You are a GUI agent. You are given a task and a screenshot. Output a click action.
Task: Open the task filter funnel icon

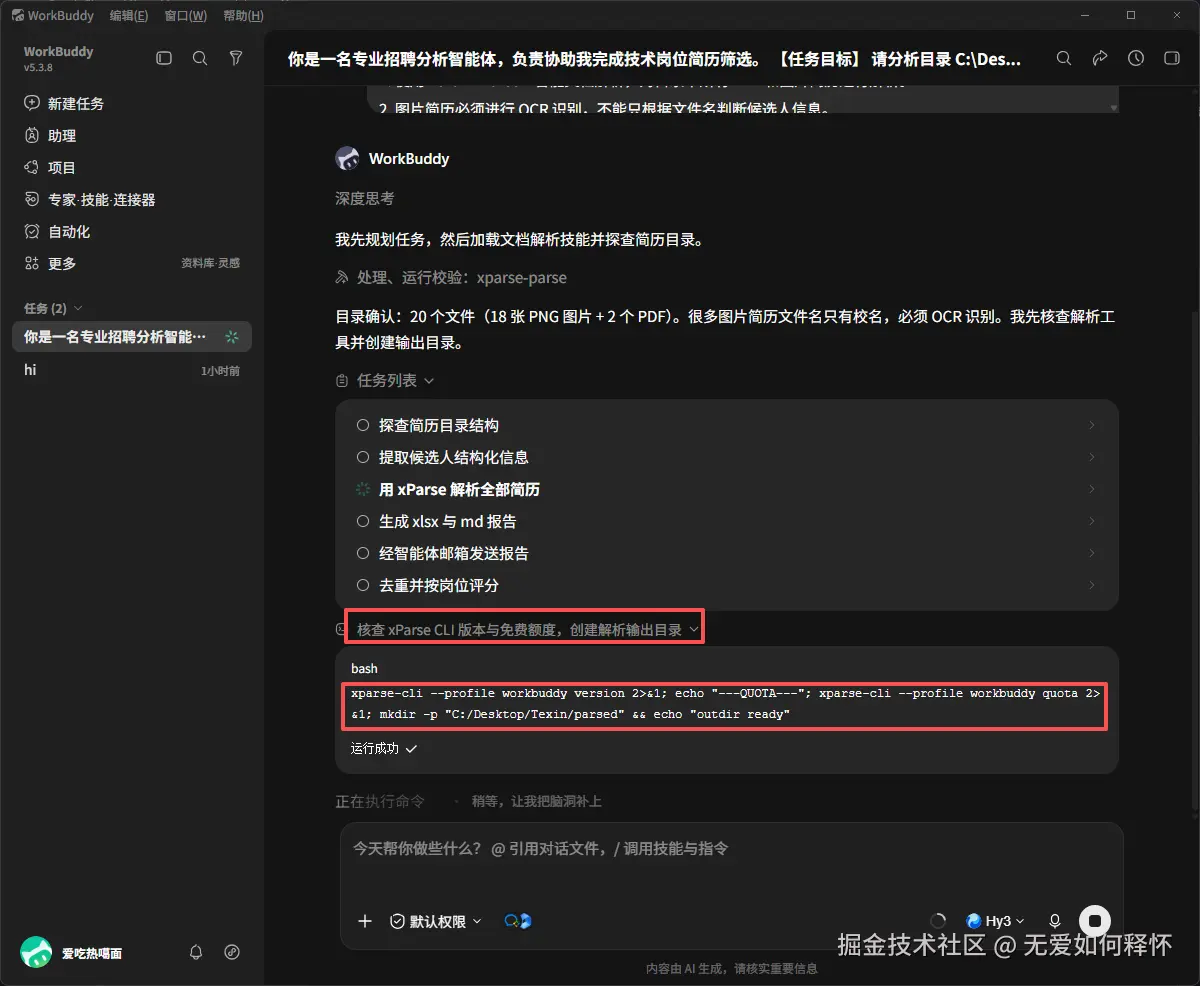236,59
